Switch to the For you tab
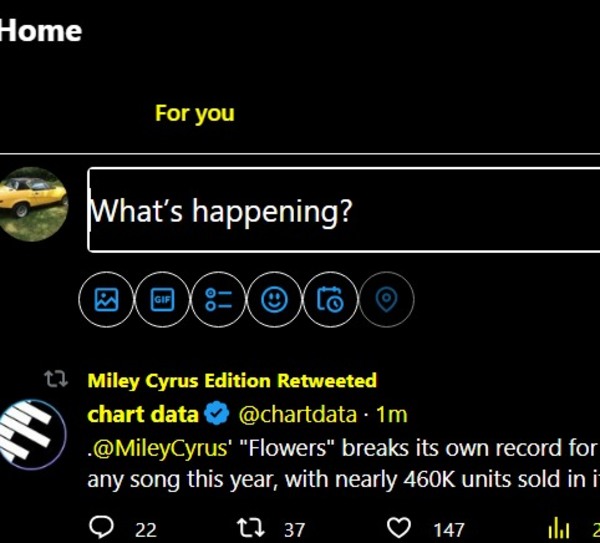The width and height of the screenshot is (600, 543). [x=194, y=113]
